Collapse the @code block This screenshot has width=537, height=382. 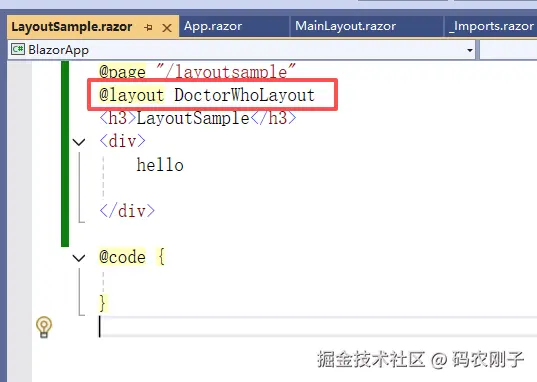coord(79,258)
